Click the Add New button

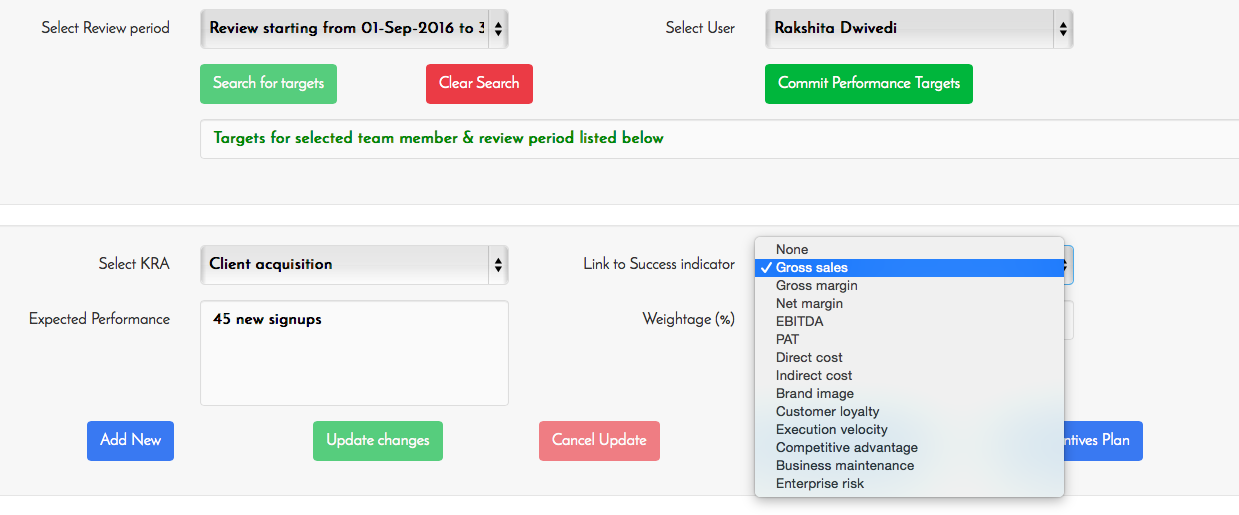pyautogui.click(x=130, y=441)
